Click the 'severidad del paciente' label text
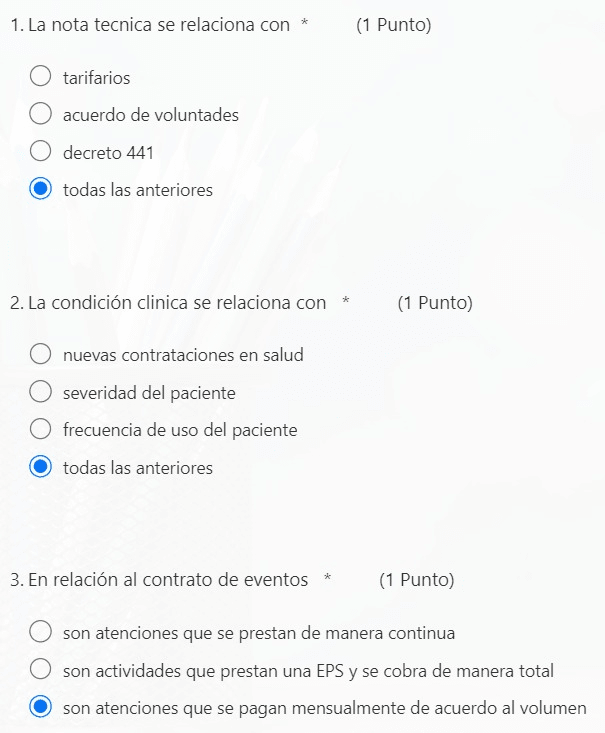The width and height of the screenshot is (605, 733). 149,392
